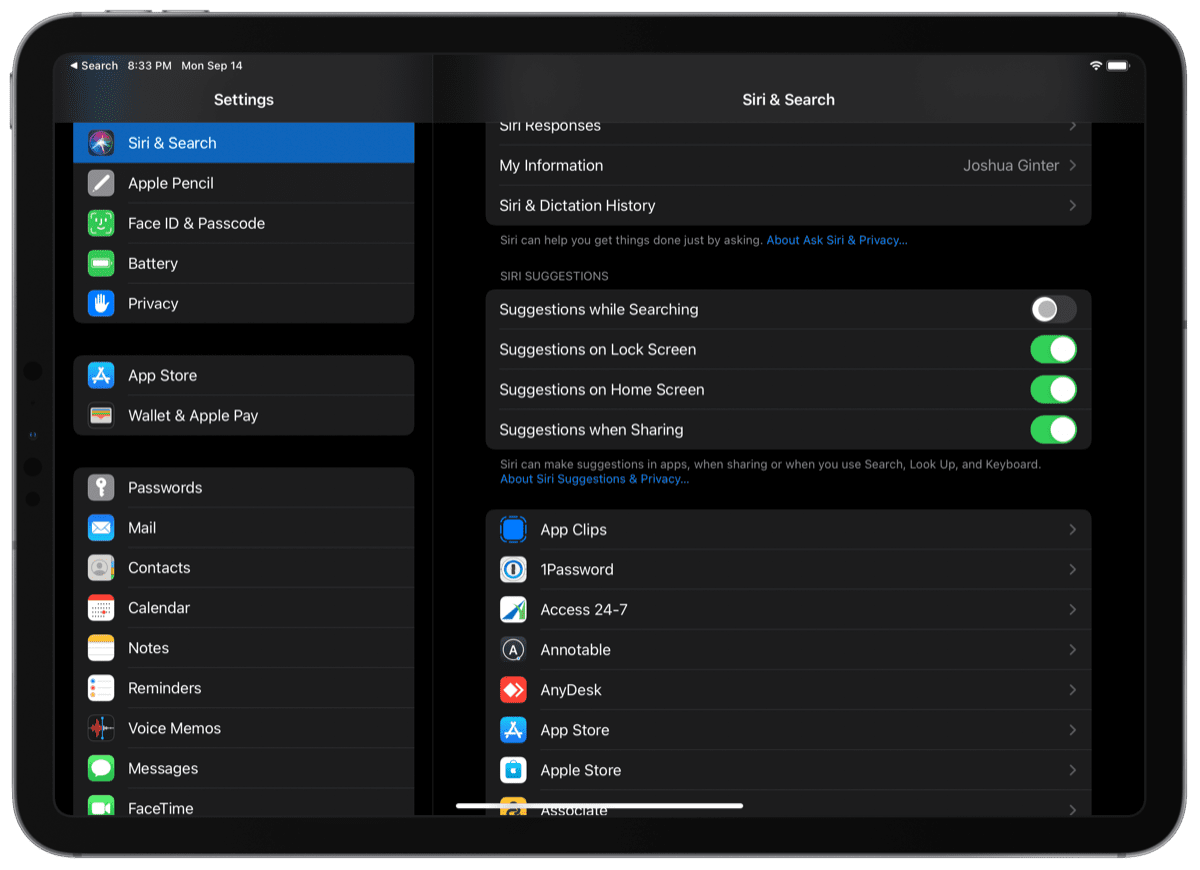
Task: Click the Reminders icon in sidebar
Action: coord(101,688)
